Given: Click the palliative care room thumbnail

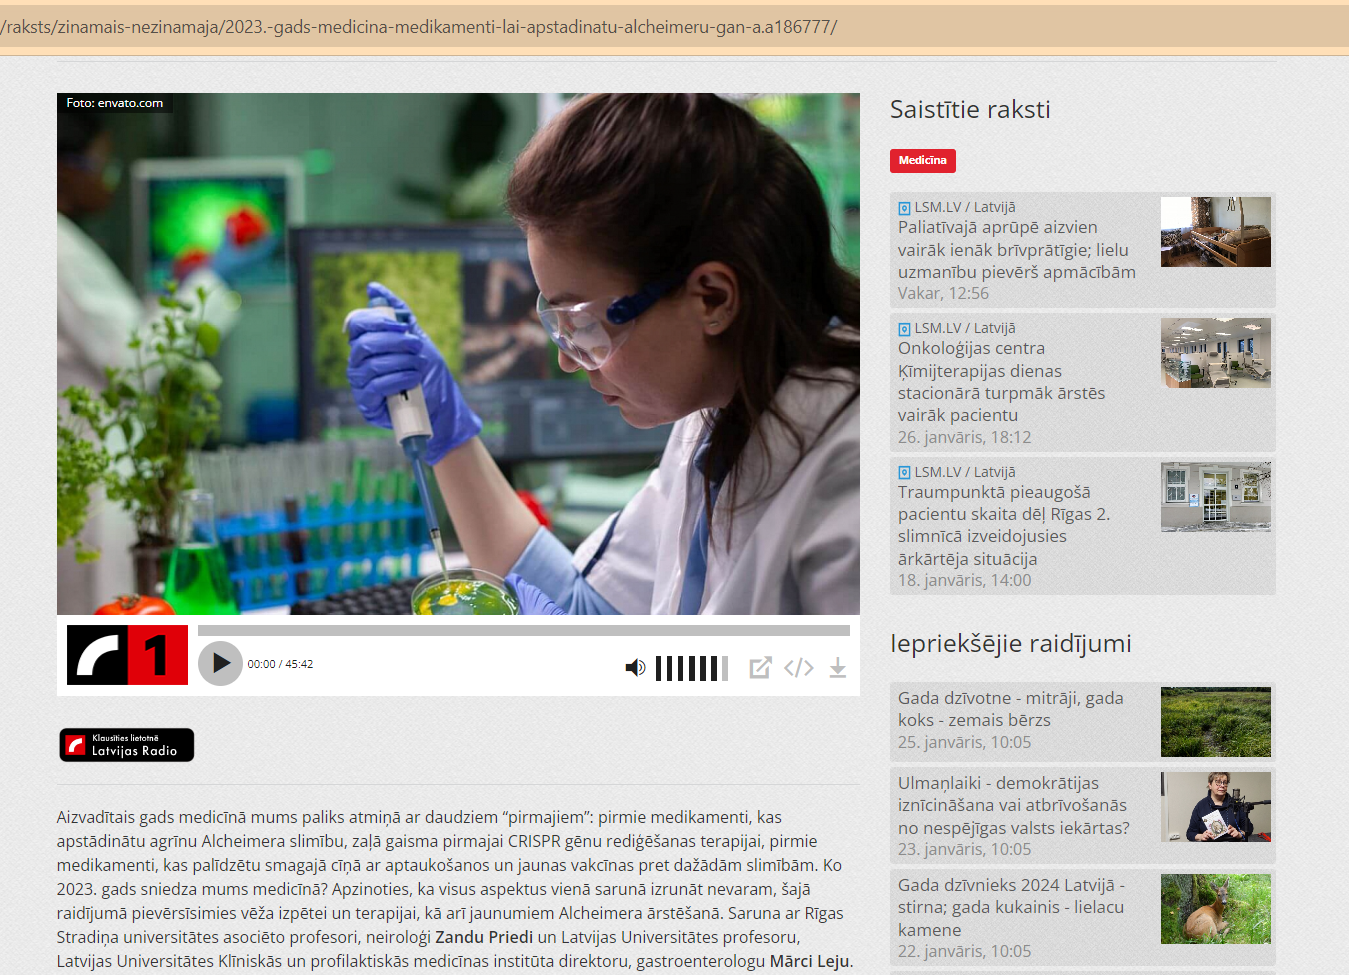Looking at the screenshot, I should pyautogui.click(x=1216, y=232).
